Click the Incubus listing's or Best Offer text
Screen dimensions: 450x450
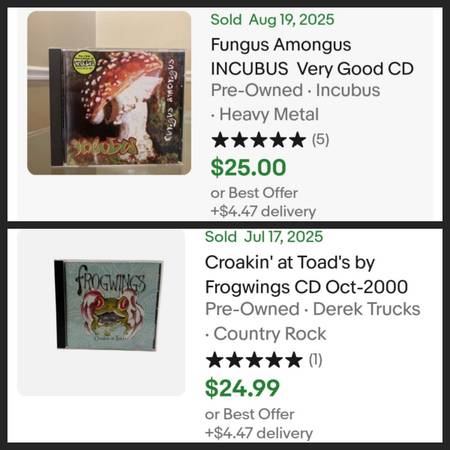(x=254, y=193)
